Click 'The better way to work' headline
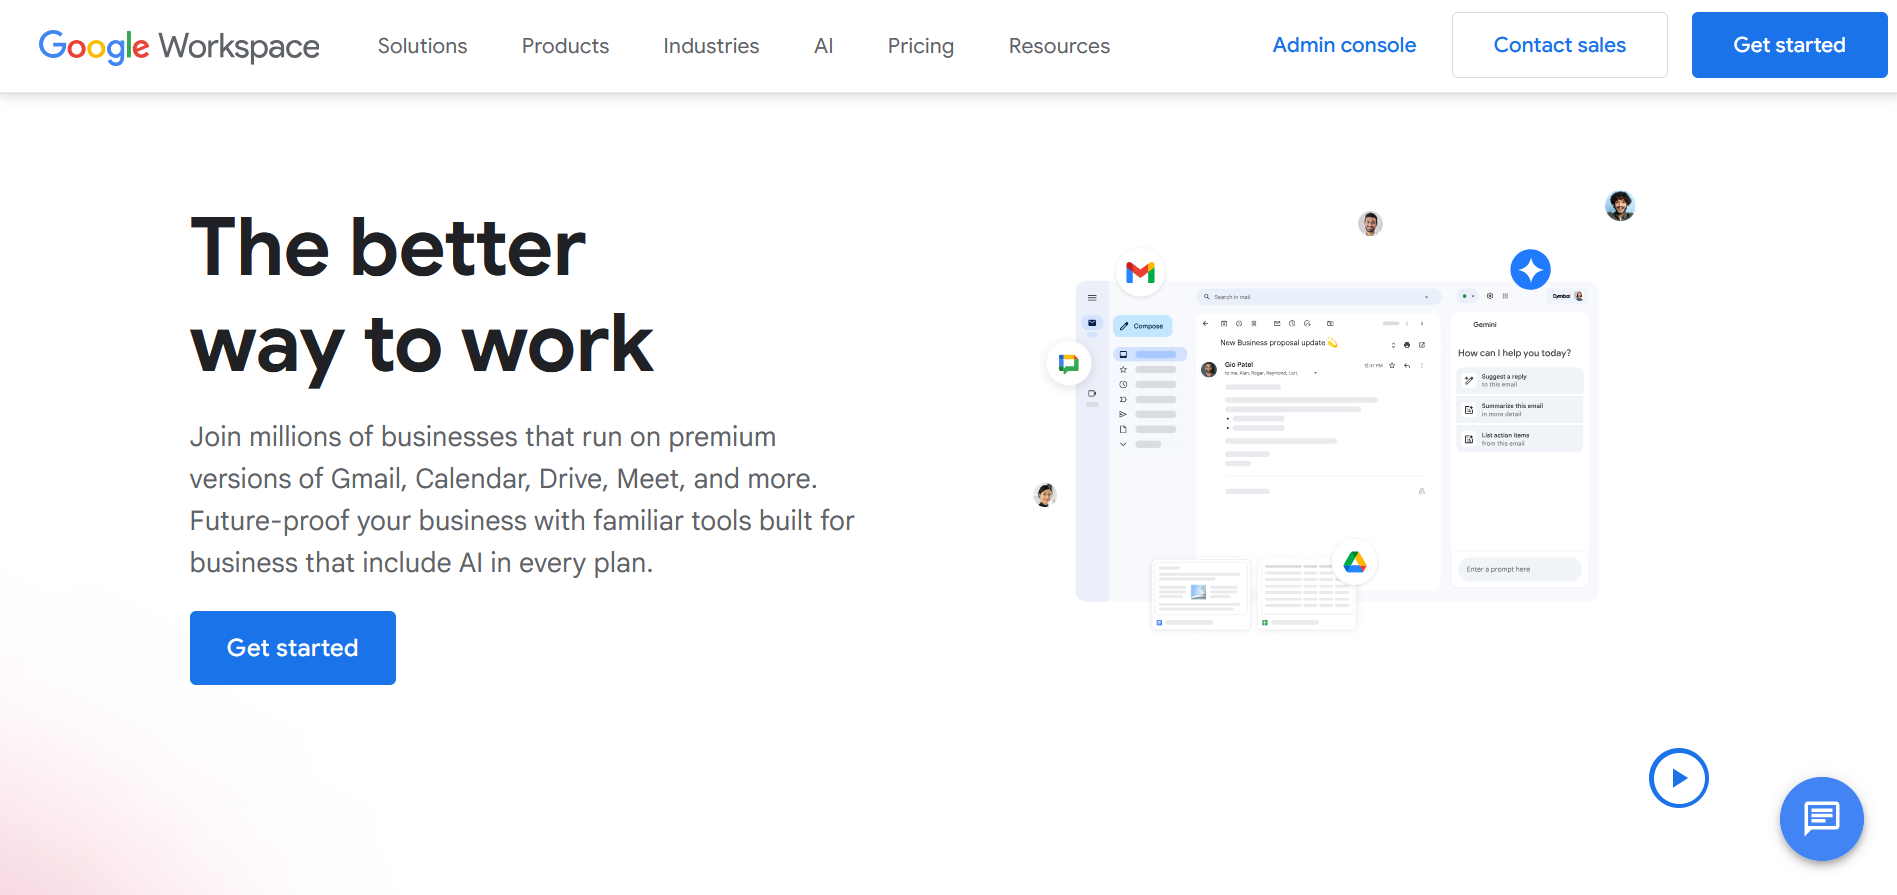The image size is (1897, 895). 422,296
